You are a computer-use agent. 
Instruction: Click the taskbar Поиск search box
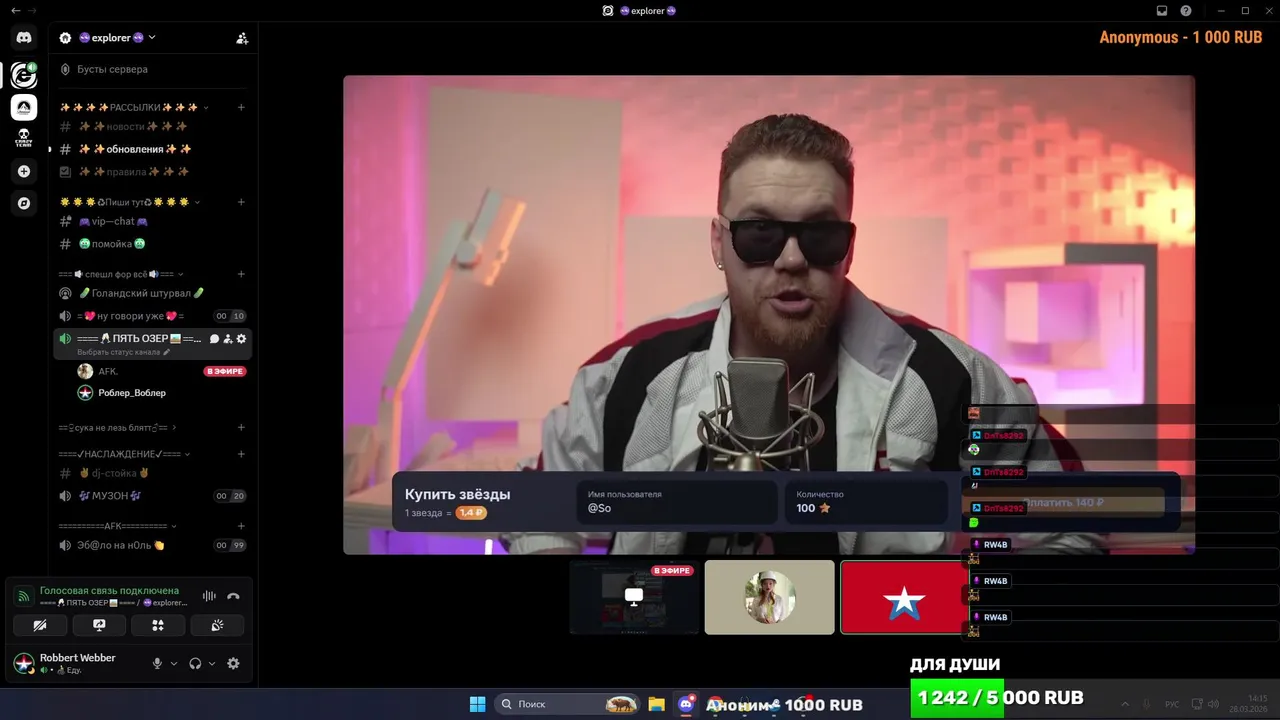point(568,704)
